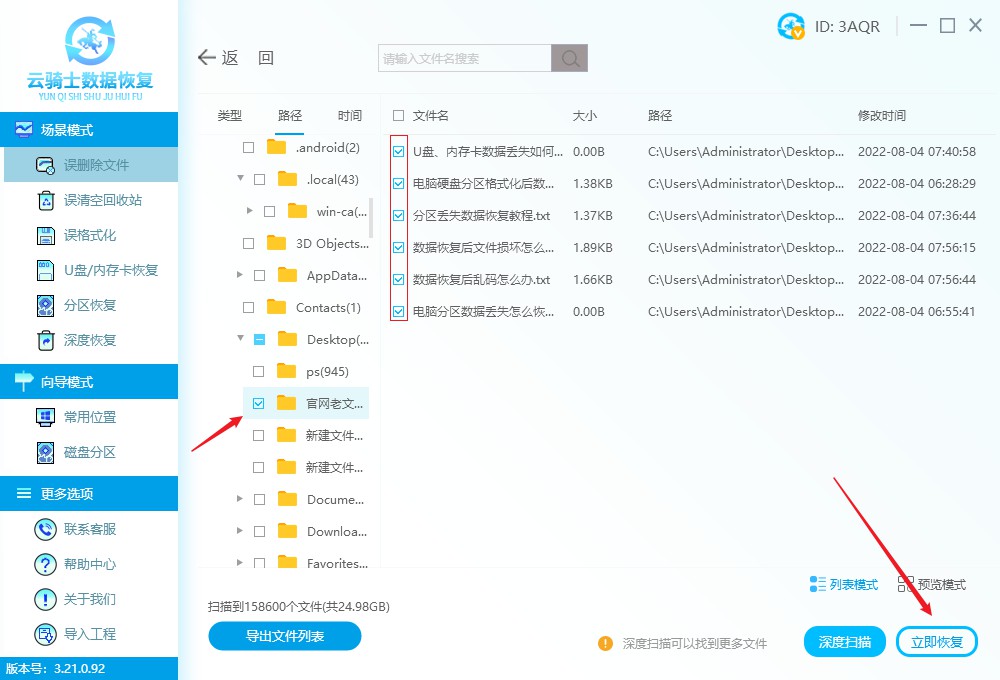This screenshot has width=1000, height=680.
Task: Open the 类型 tab
Action: 228,115
